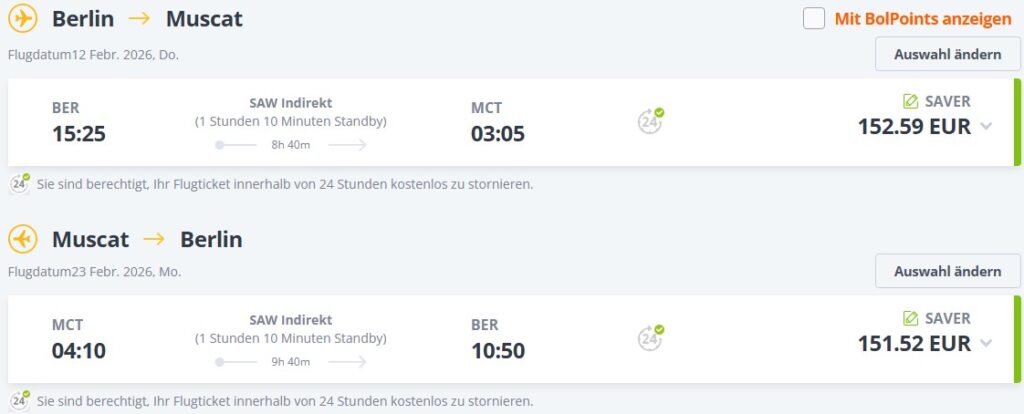Select the 8h 40m duration line
This screenshot has height=414, width=1024.
(x=291, y=145)
